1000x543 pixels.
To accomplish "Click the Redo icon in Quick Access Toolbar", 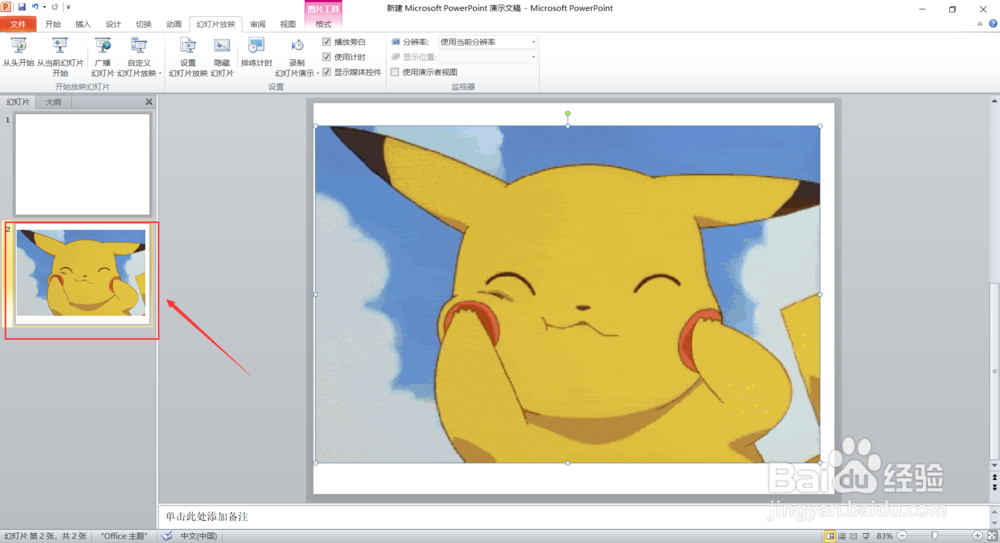I will 55,7.
